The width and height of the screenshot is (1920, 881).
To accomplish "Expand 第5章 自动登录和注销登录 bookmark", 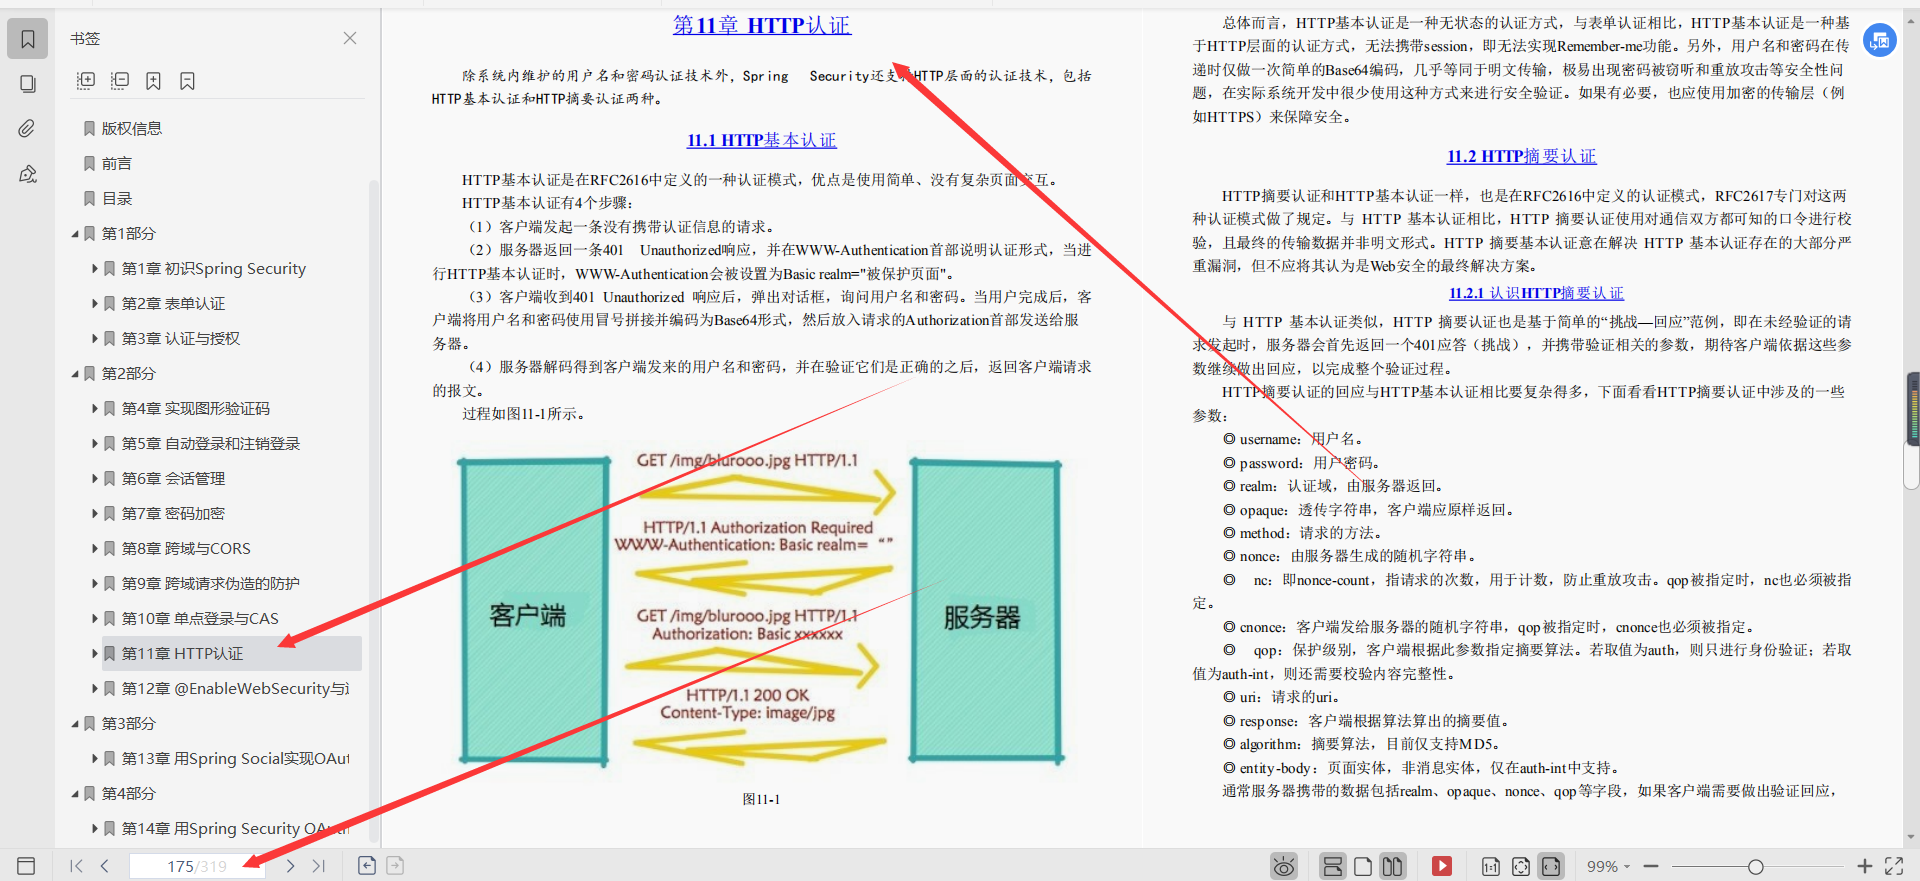I will coord(95,444).
